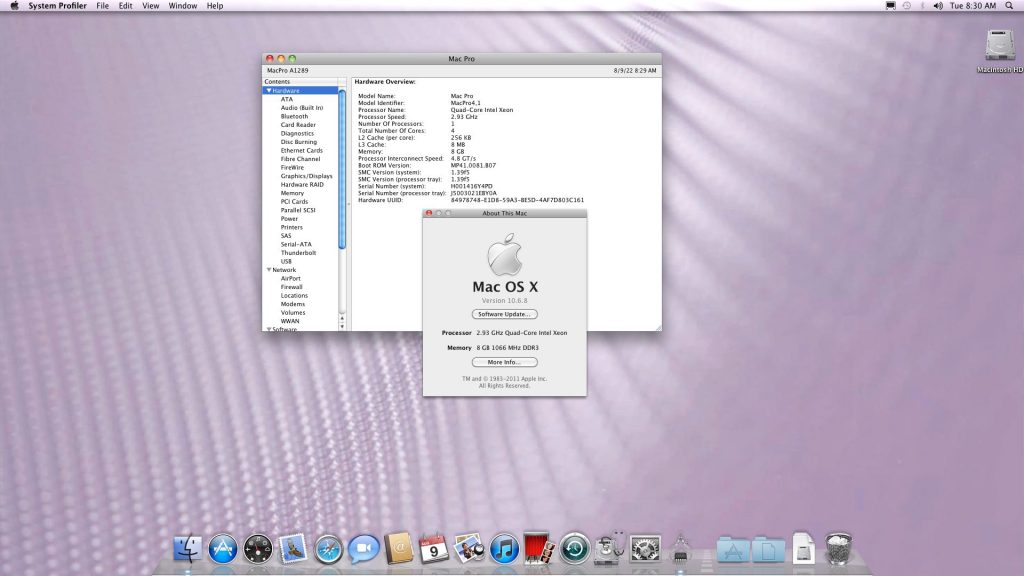The height and width of the screenshot is (576, 1024).
Task: Select Diagnostics in the sidebar
Action: coord(297,133)
